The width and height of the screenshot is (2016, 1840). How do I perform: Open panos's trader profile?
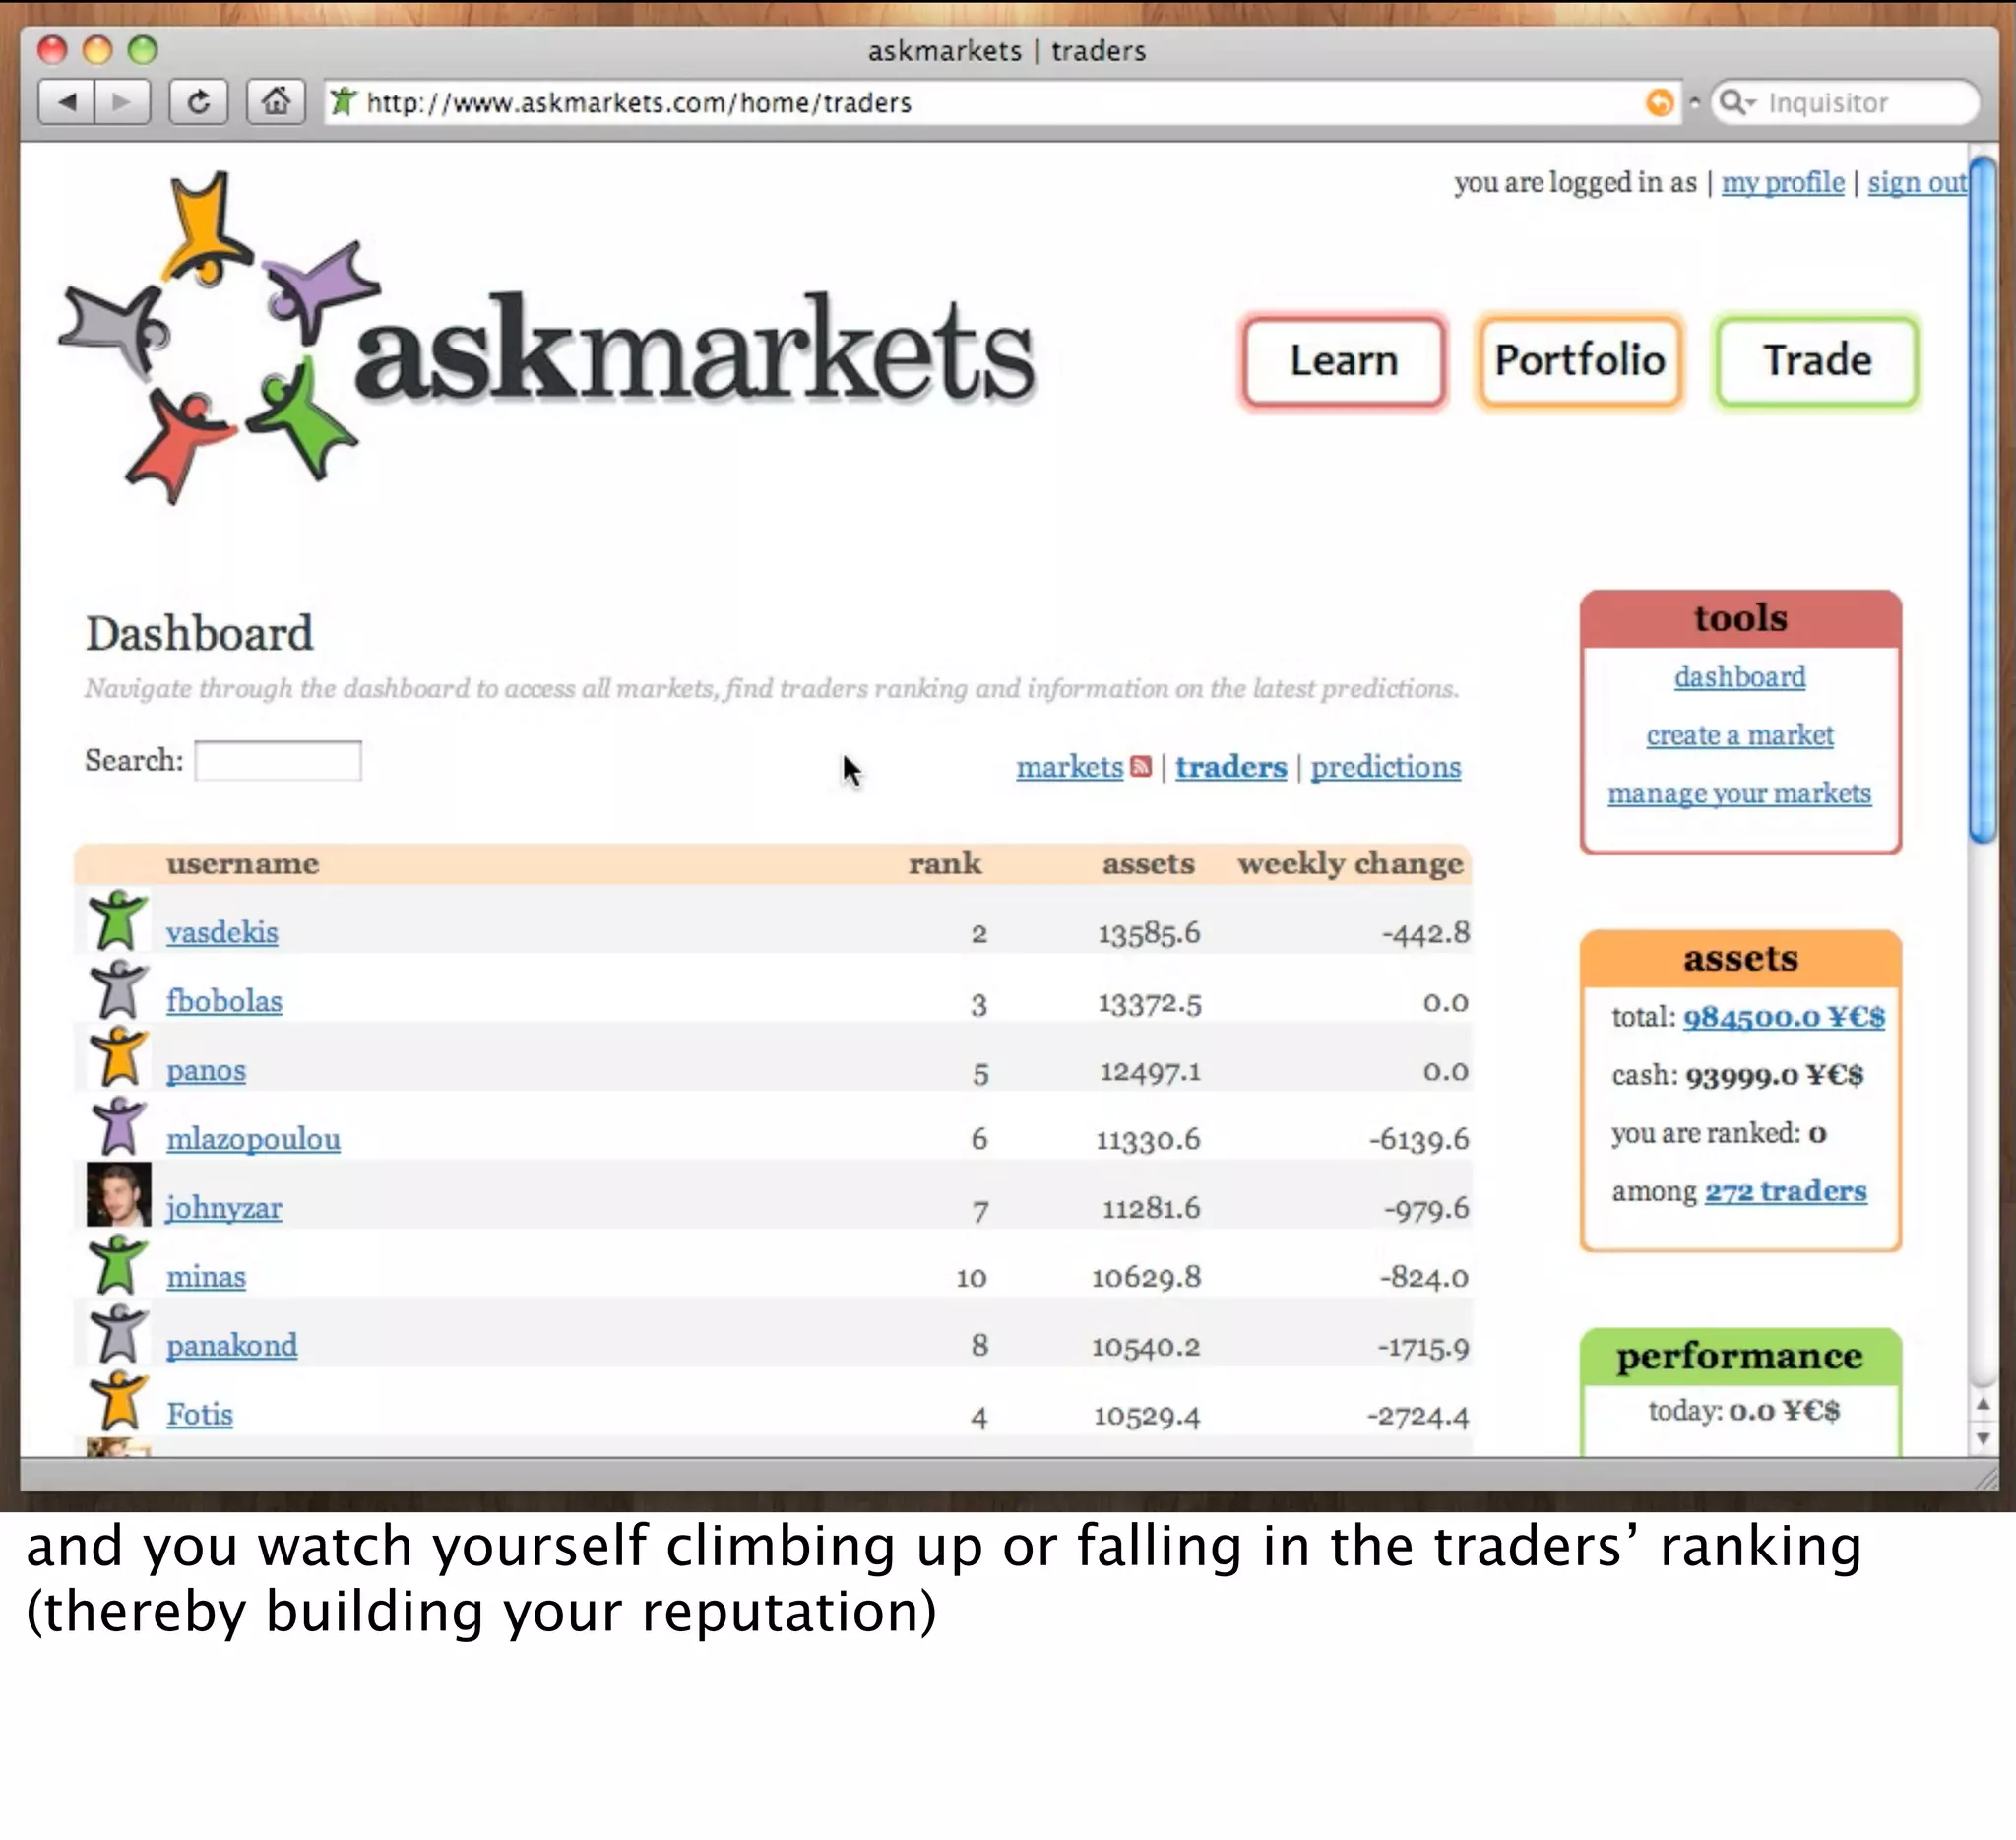tap(206, 1070)
